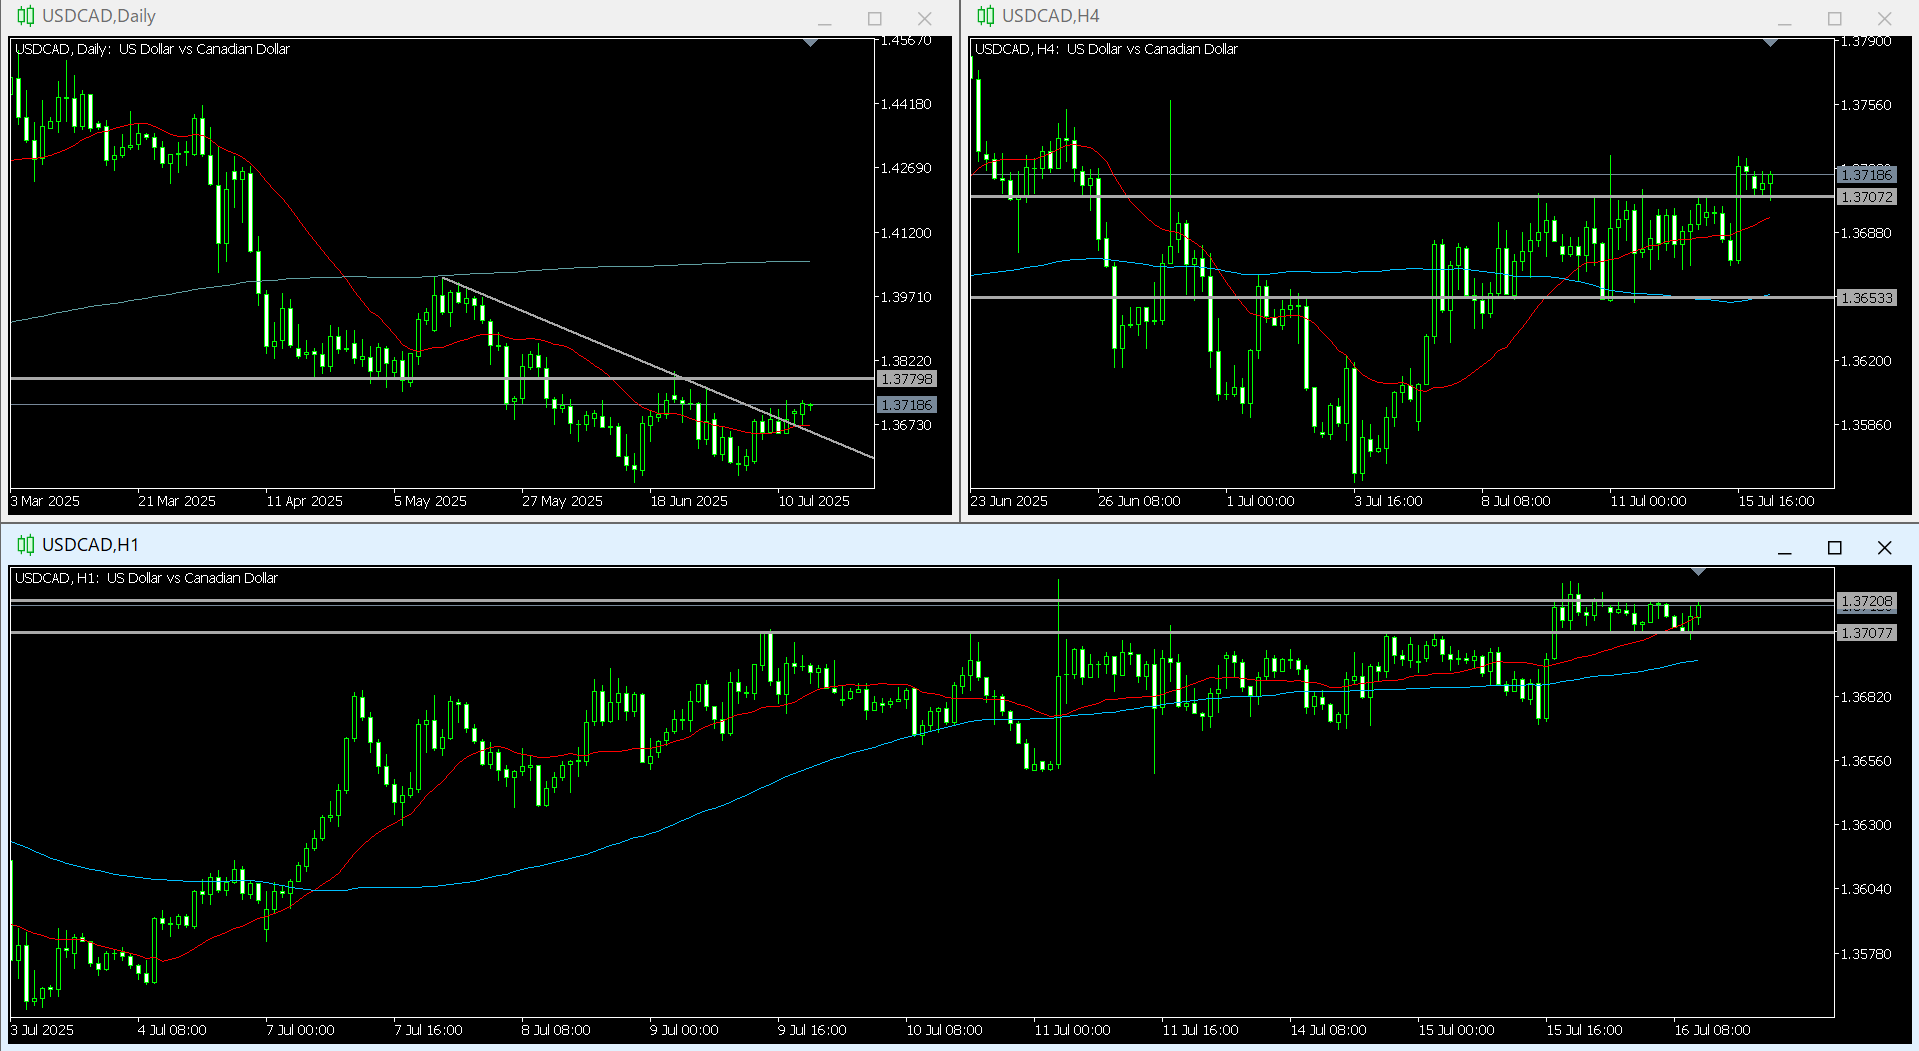
Task: Select the 1.37186 price label on Daily chart
Action: 906,405
